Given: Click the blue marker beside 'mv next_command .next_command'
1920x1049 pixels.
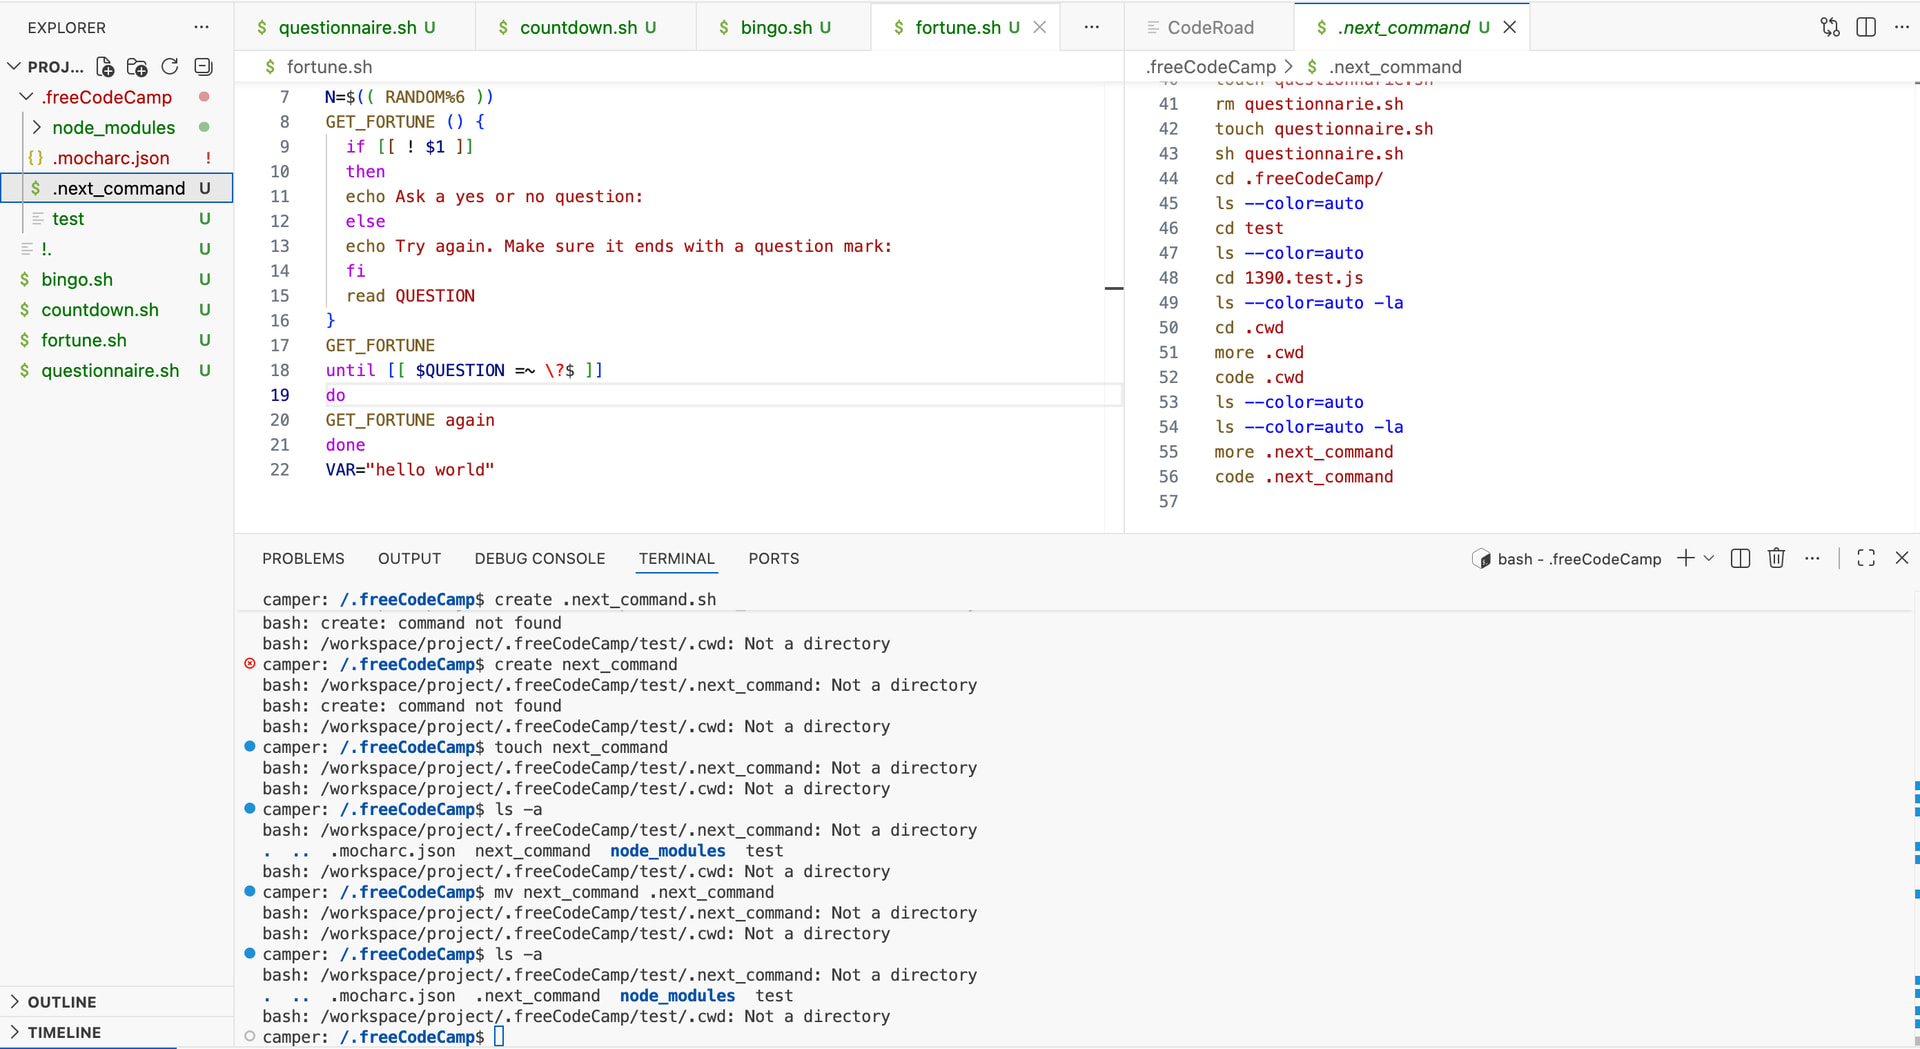Looking at the screenshot, I should coord(250,891).
